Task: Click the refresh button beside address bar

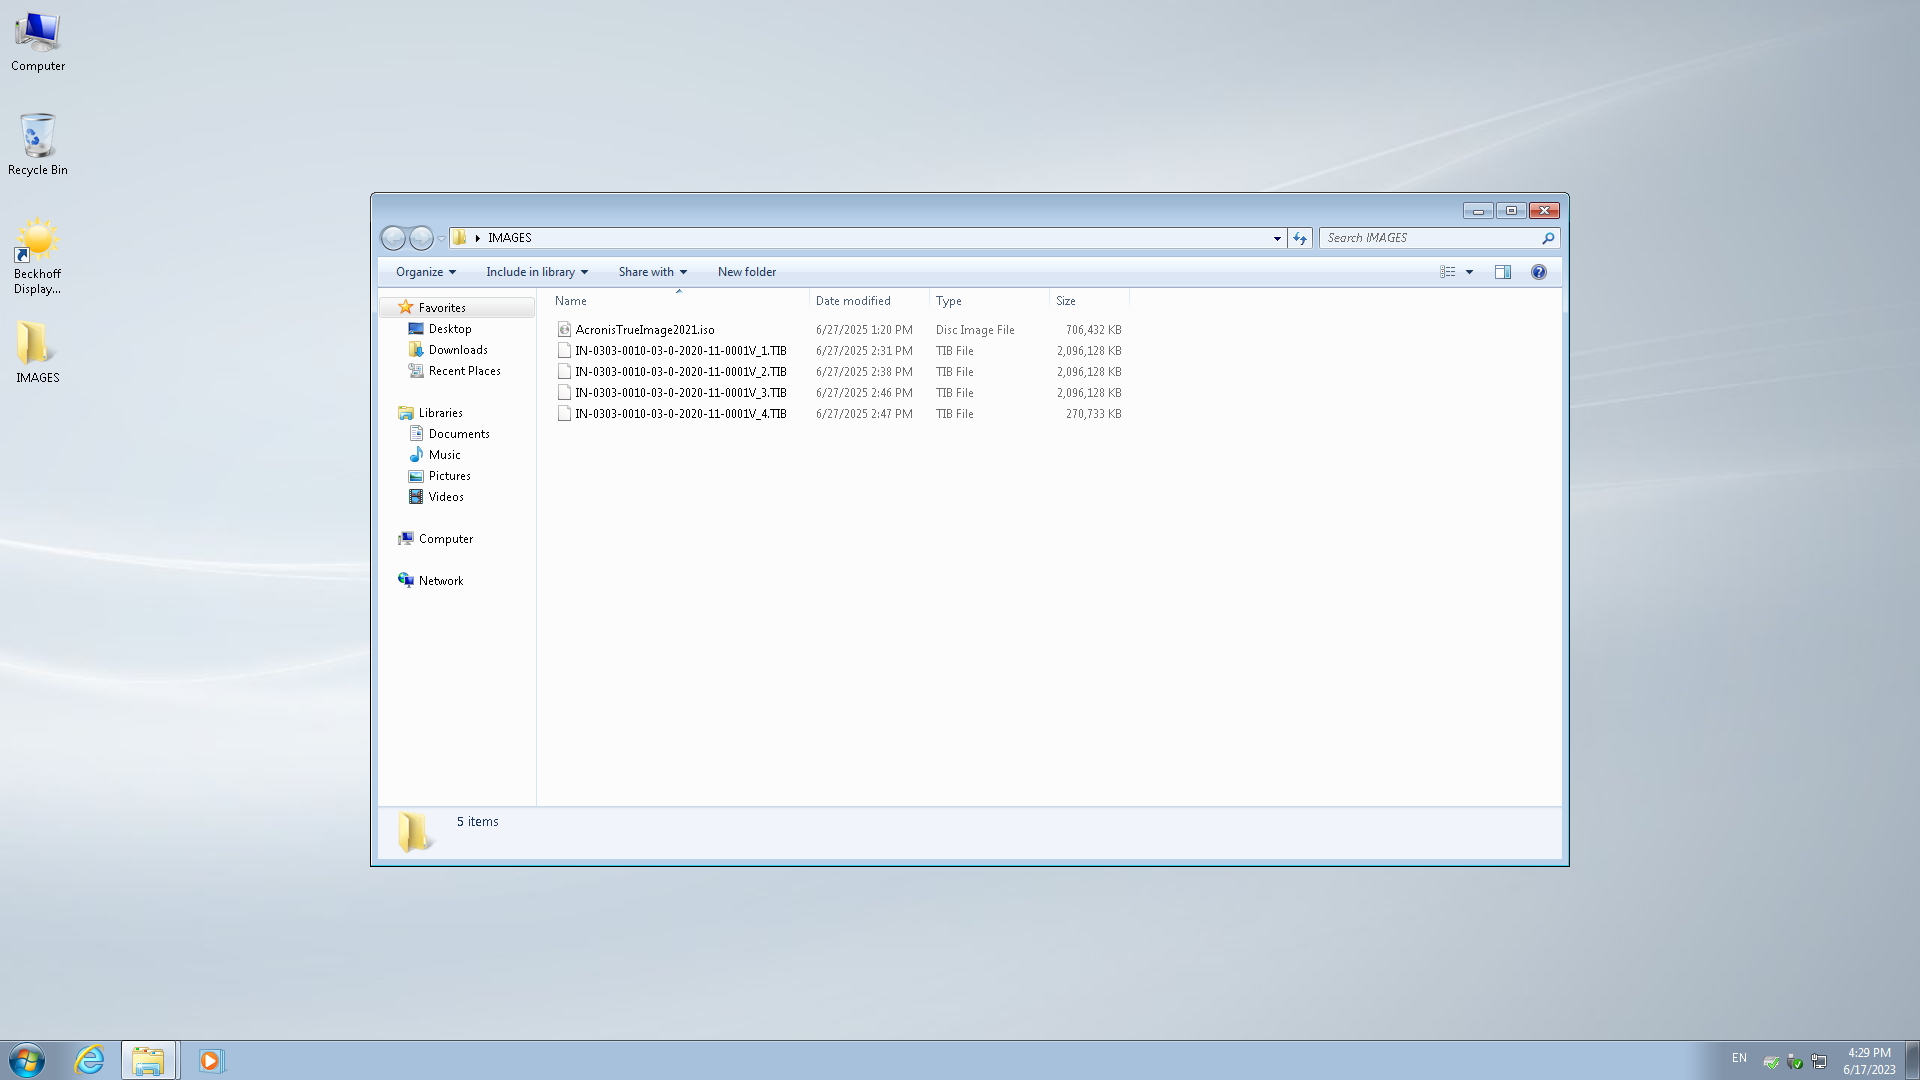Action: (1300, 238)
